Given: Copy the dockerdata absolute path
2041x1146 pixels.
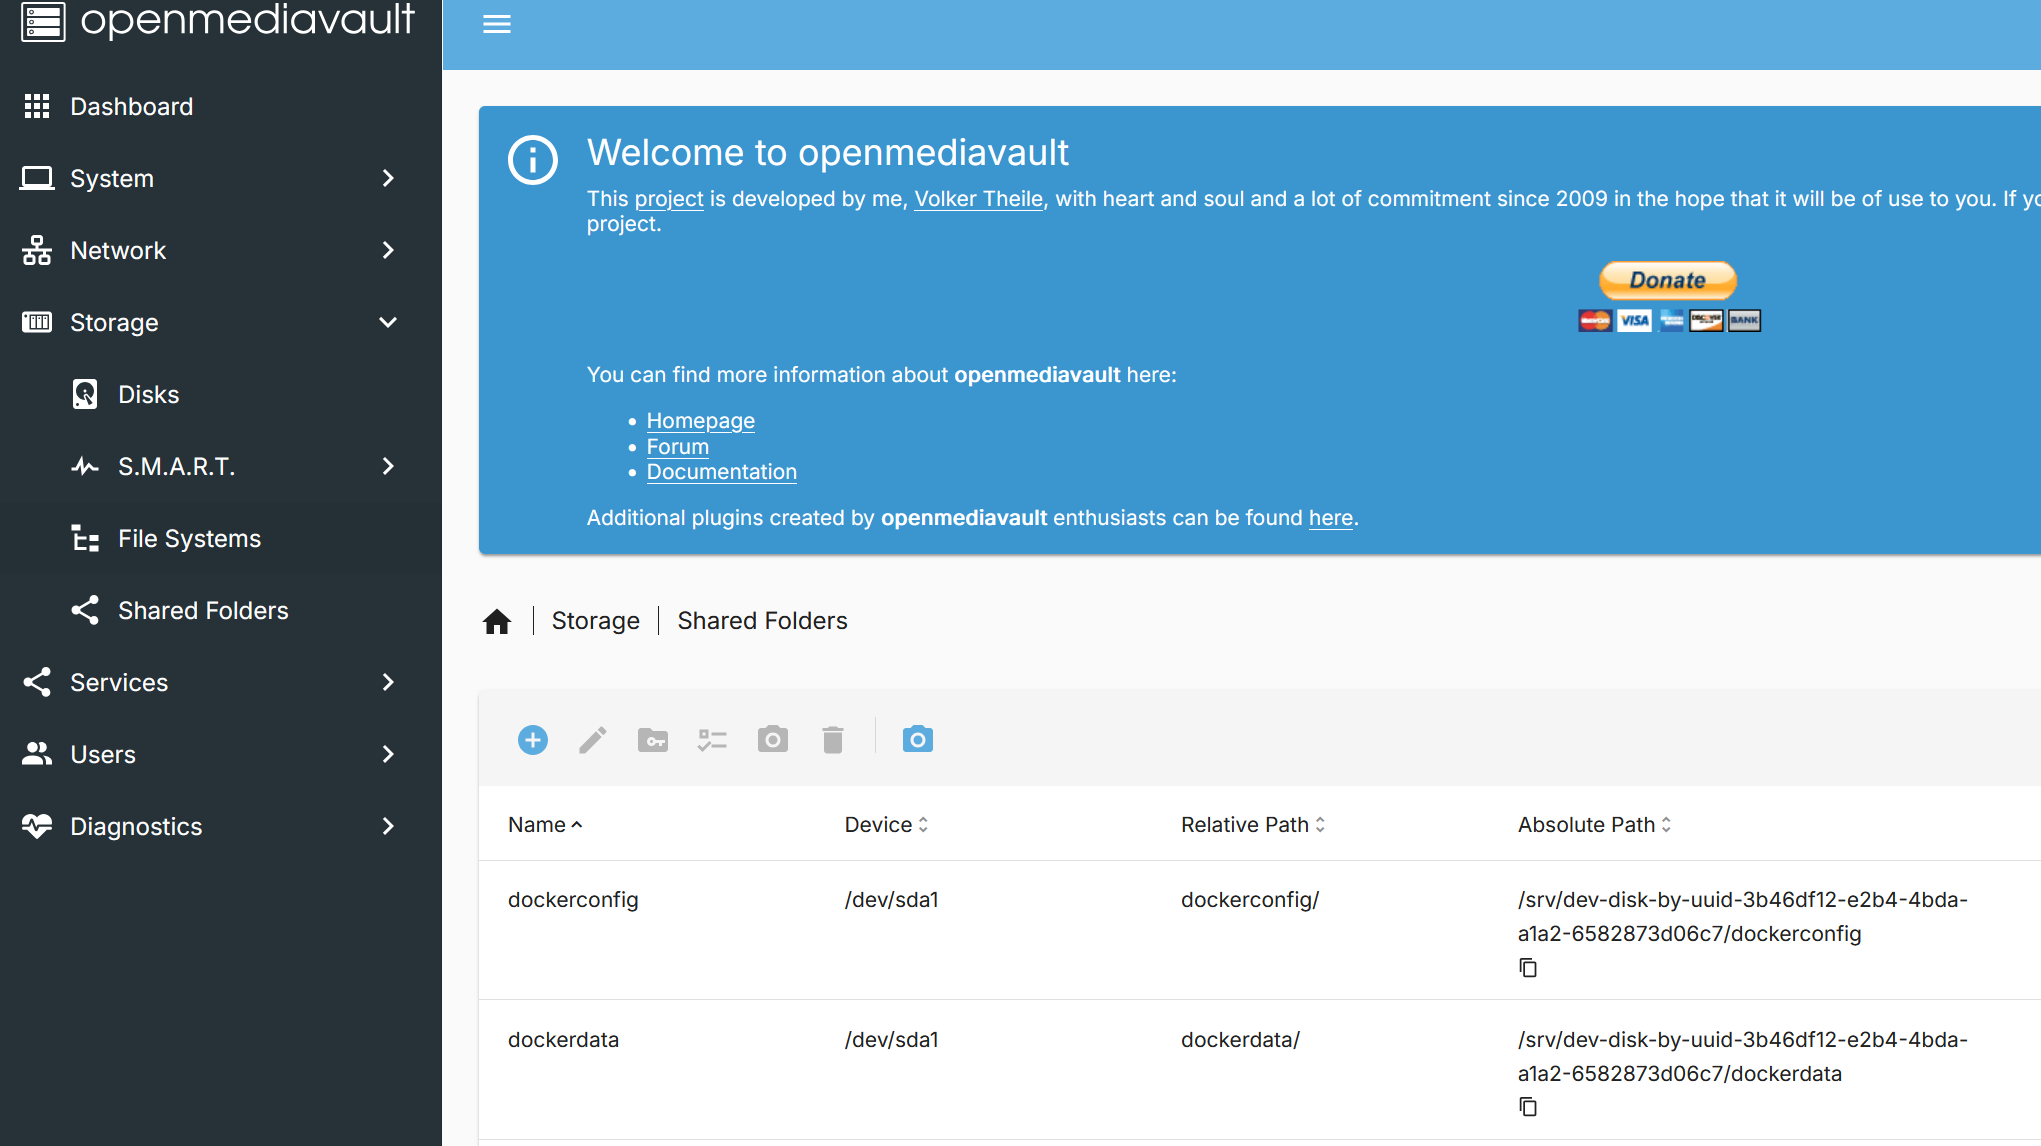Looking at the screenshot, I should (x=1528, y=1107).
